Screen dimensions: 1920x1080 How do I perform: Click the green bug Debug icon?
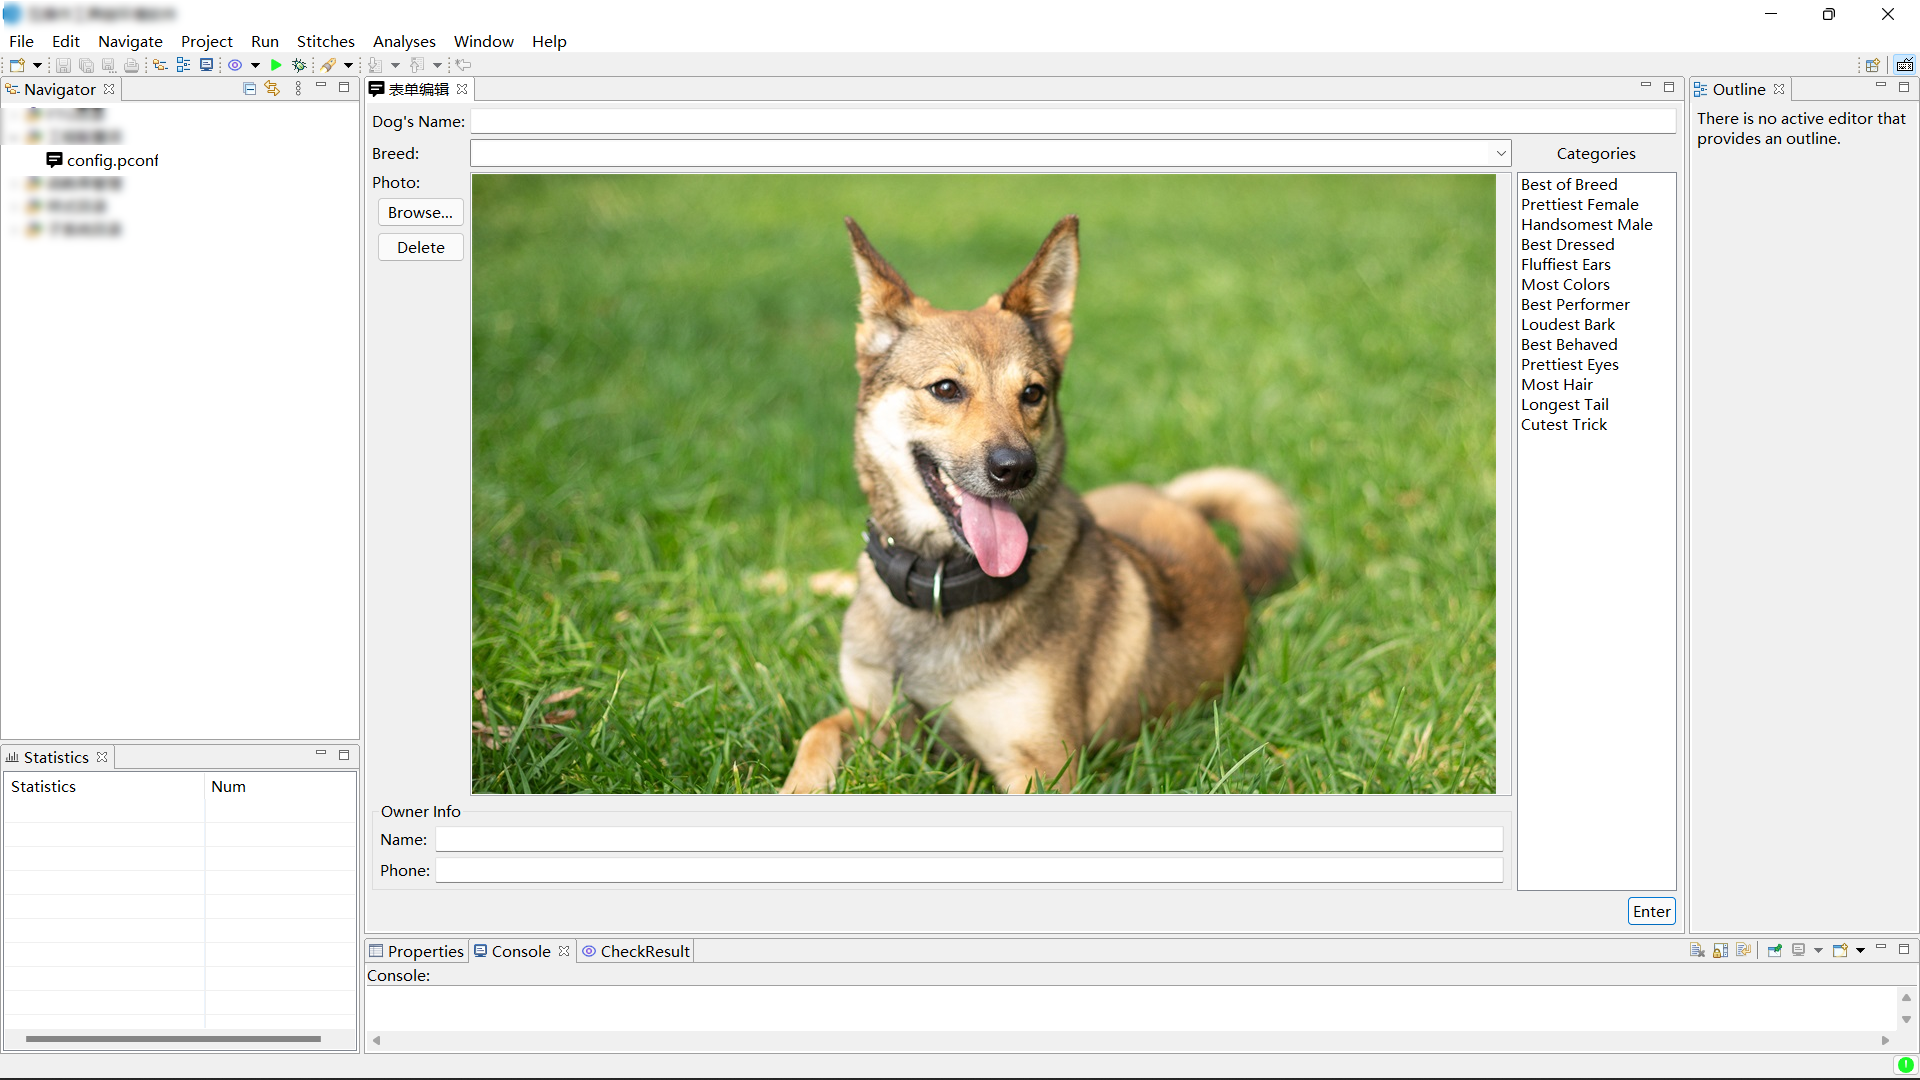[x=299, y=65]
